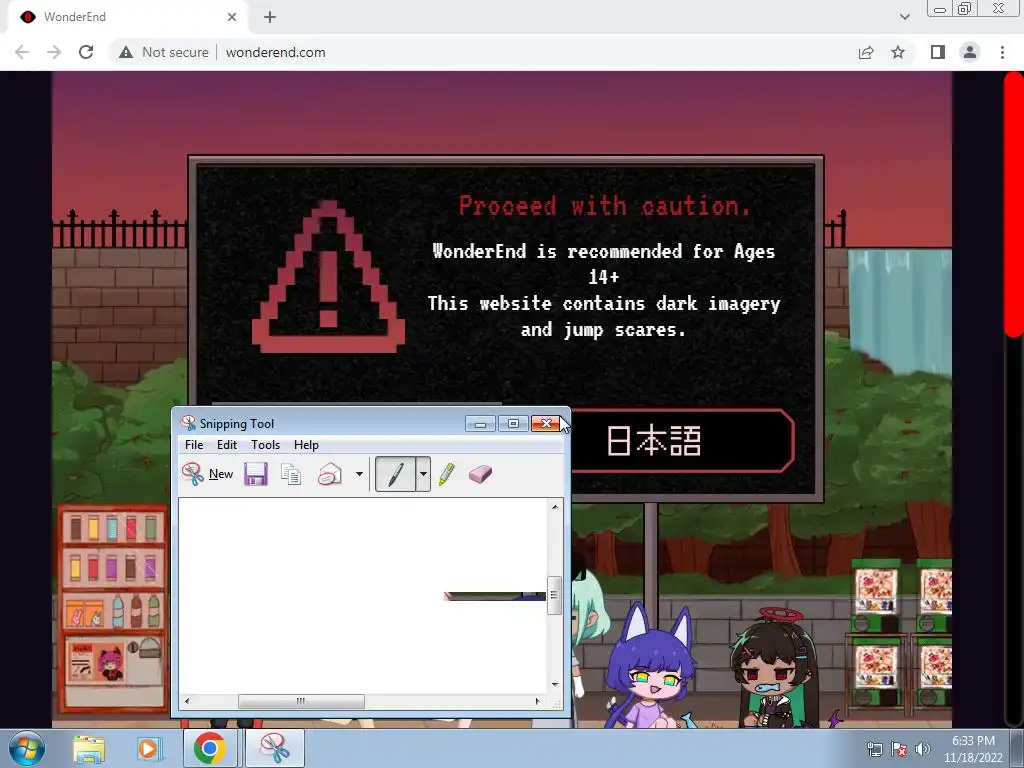The height and width of the screenshot is (768, 1024).
Task: Click the network icon in system tray
Action: 874,749
